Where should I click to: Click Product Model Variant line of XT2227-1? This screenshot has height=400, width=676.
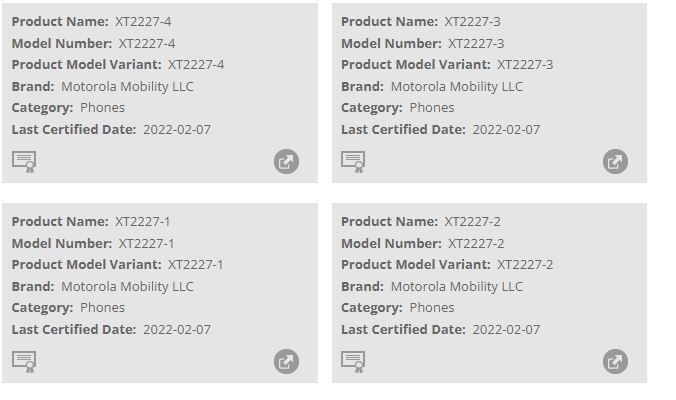(117, 265)
